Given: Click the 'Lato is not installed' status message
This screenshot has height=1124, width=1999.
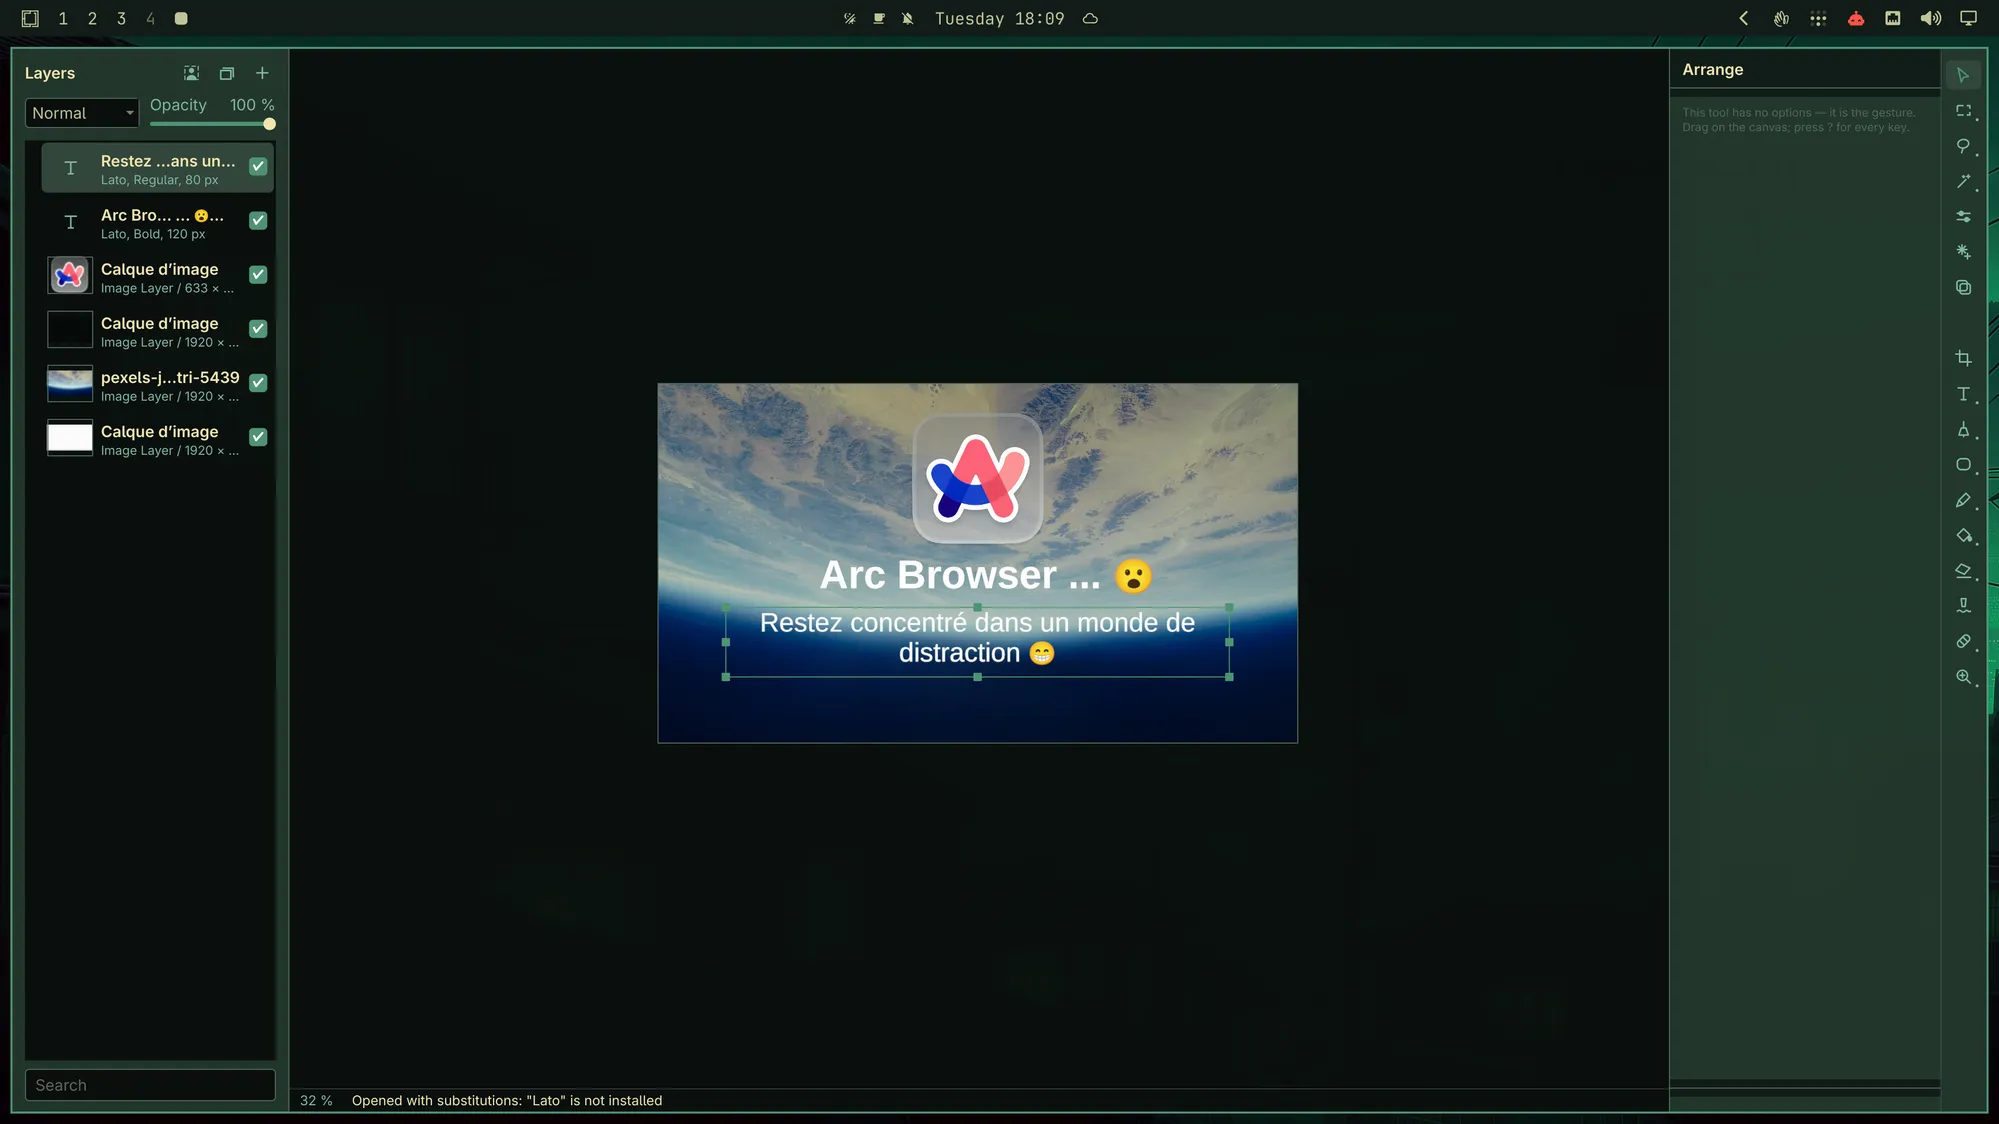Looking at the screenshot, I should tap(507, 1100).
